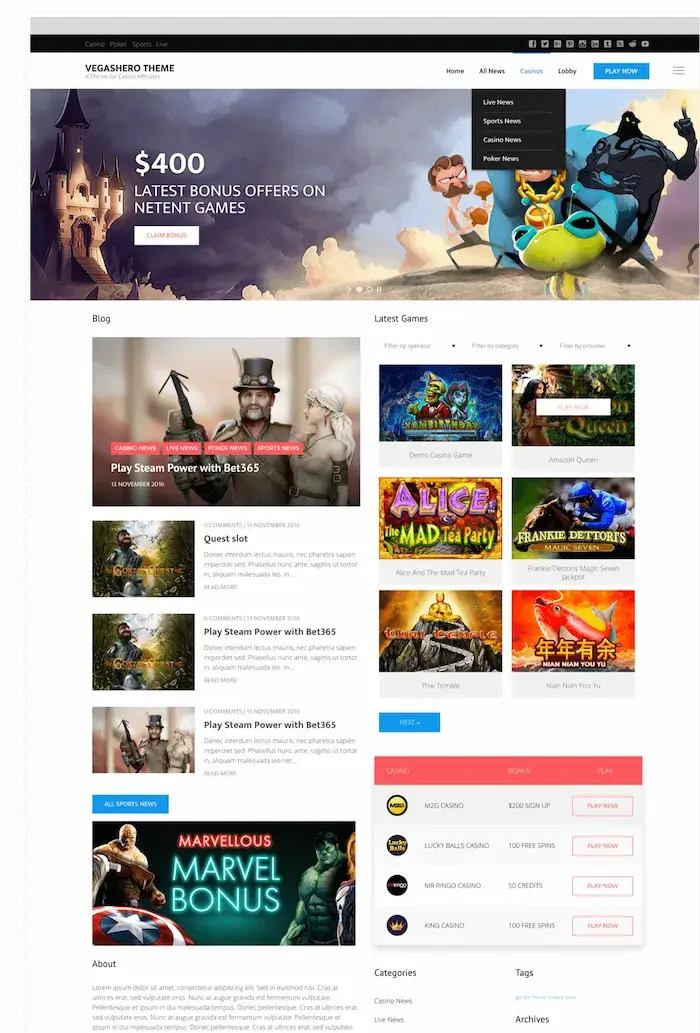Click the Mr Ringo casino logo icon
This screenshot has height=1033, width=700.
(397, 885)
